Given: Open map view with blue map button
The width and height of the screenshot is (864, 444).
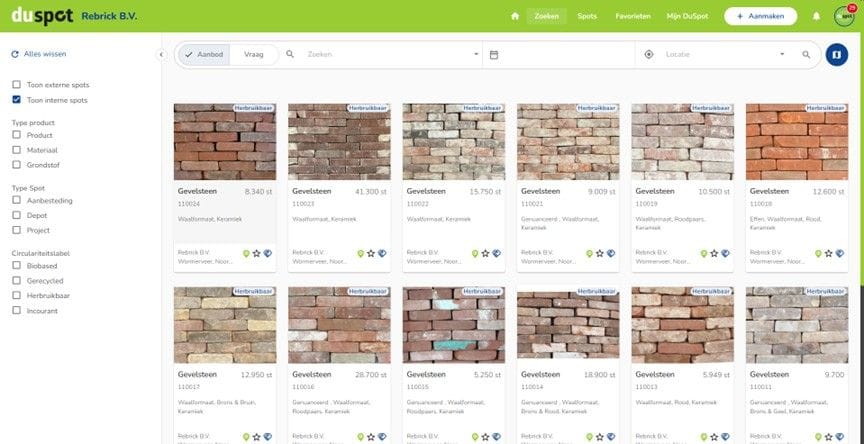Looking at the screenshot, I should 836,54.
